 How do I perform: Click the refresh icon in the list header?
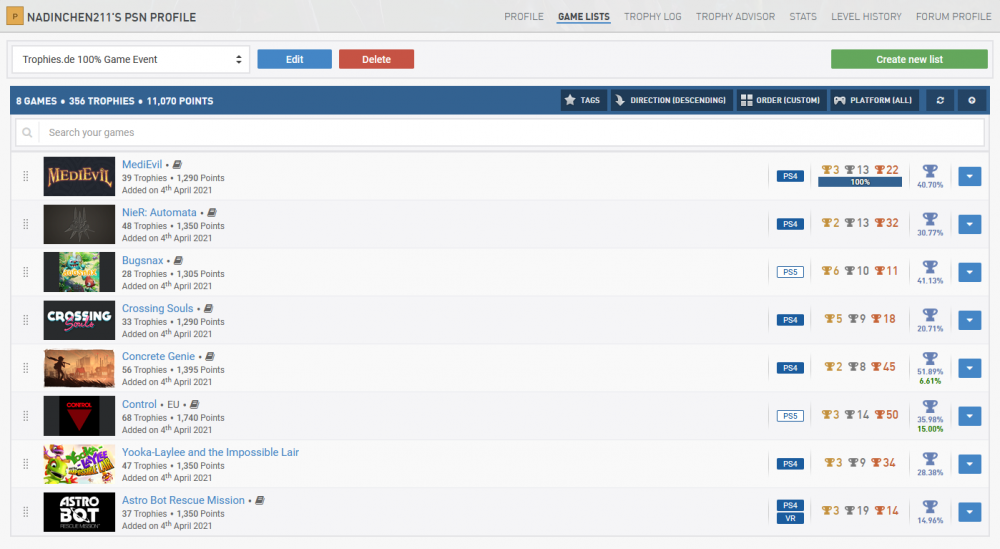[x=939, y=100]
